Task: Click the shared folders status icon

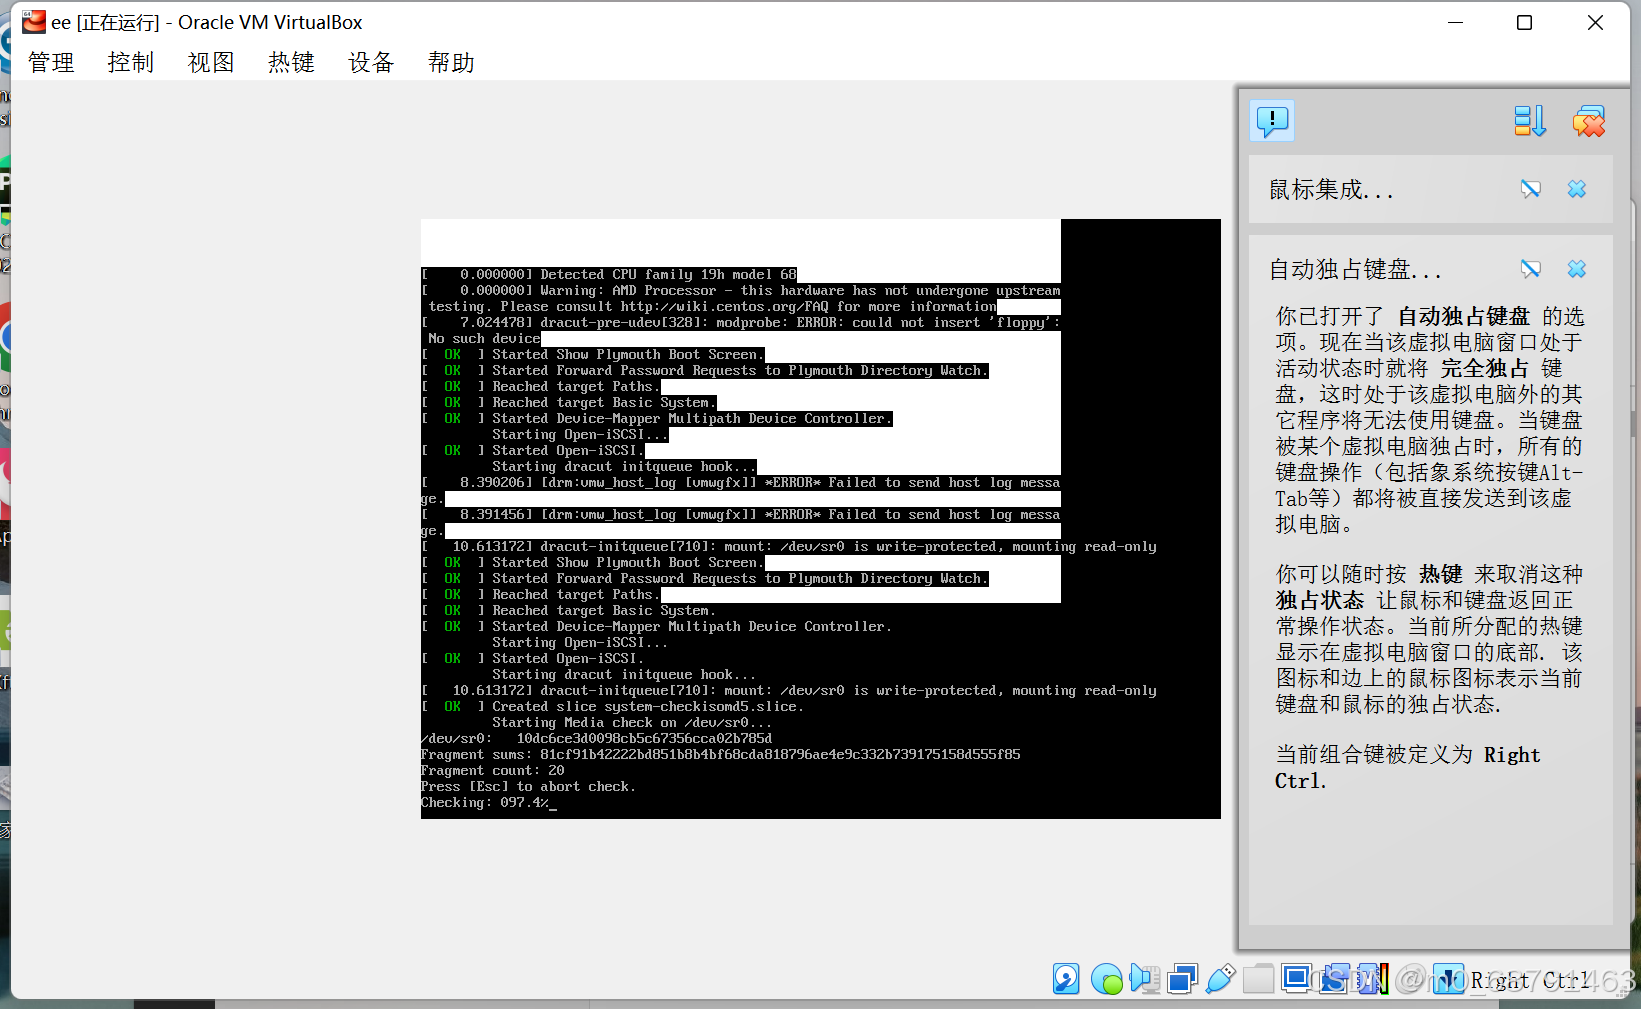Action: click(x=1259, y=978)
